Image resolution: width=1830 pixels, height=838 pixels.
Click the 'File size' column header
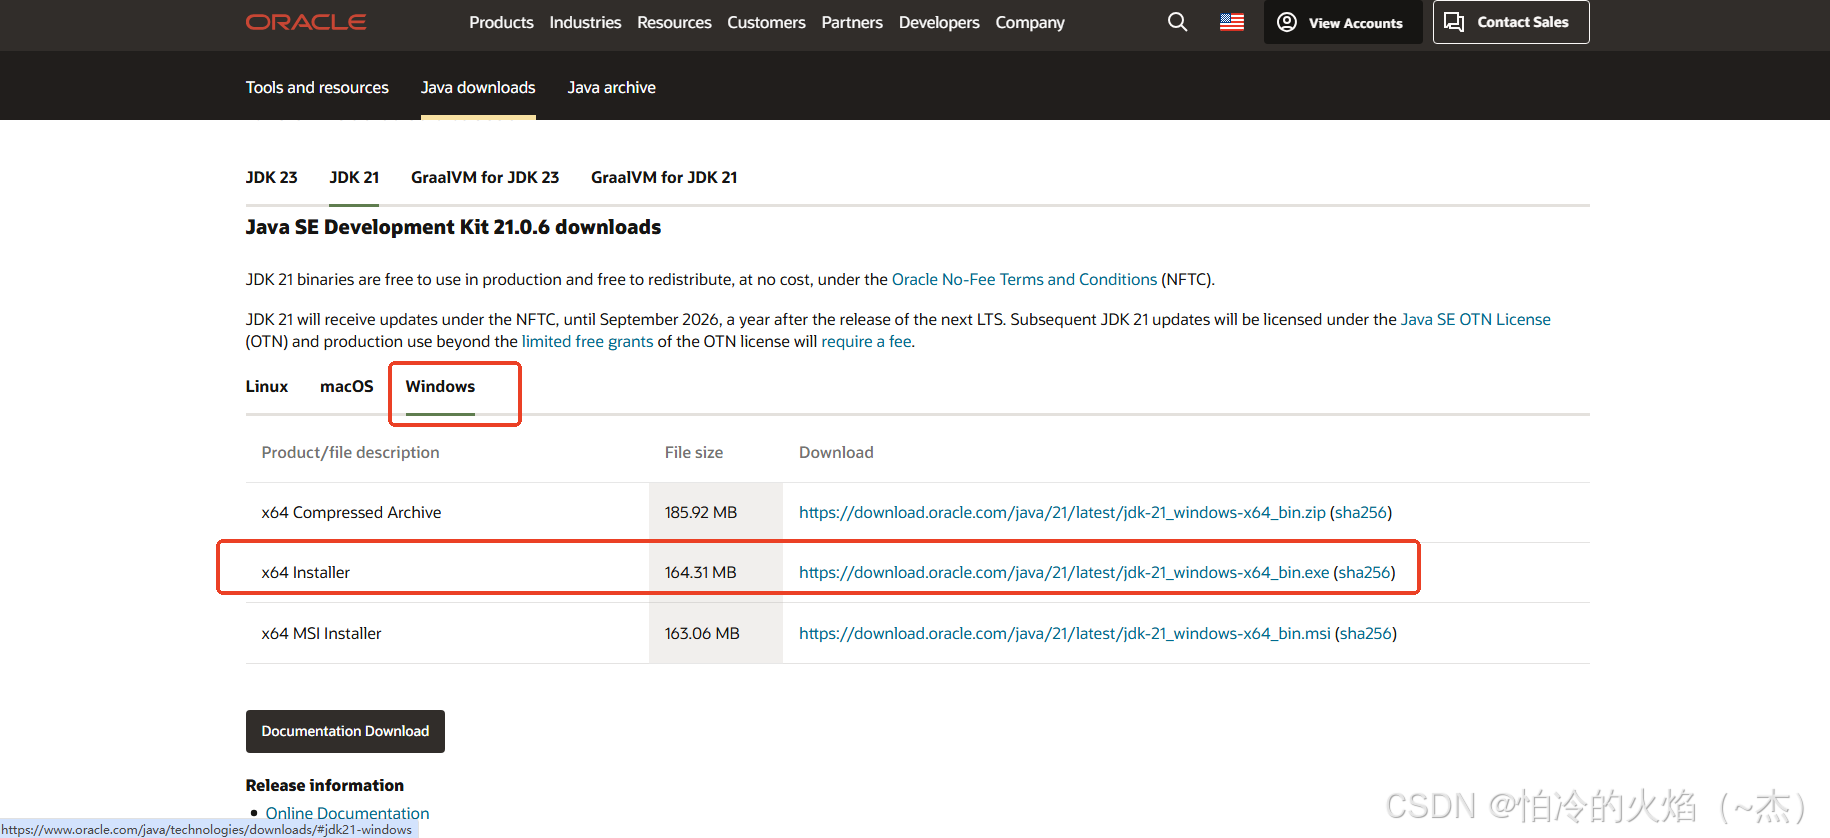(694, 452)
